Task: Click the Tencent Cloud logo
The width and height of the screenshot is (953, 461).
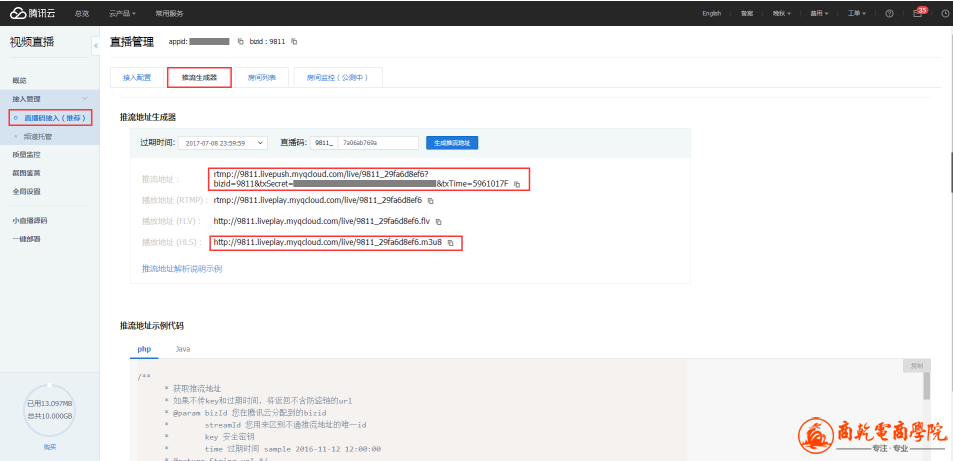Action: pyautogui.click(x=33, y=13)
